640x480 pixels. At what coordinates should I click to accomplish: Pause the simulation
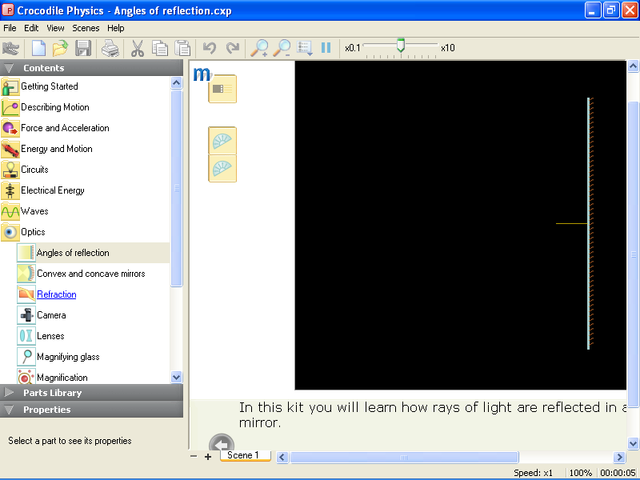pyautogui.click(x=326, y=48)
